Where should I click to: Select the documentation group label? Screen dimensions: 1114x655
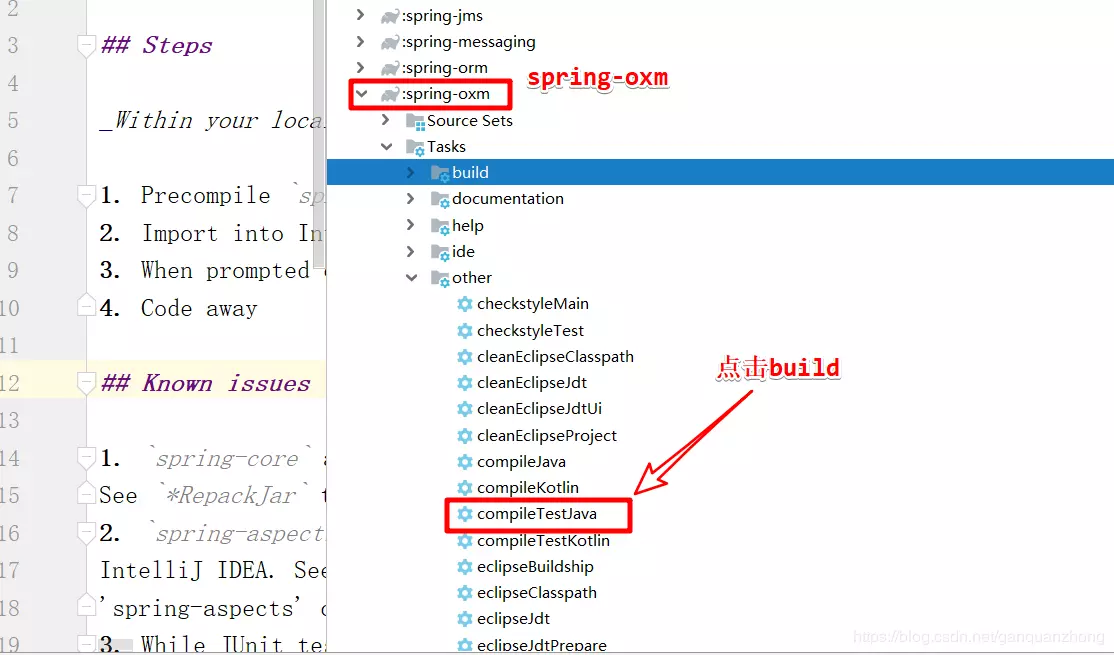(508, 199)
